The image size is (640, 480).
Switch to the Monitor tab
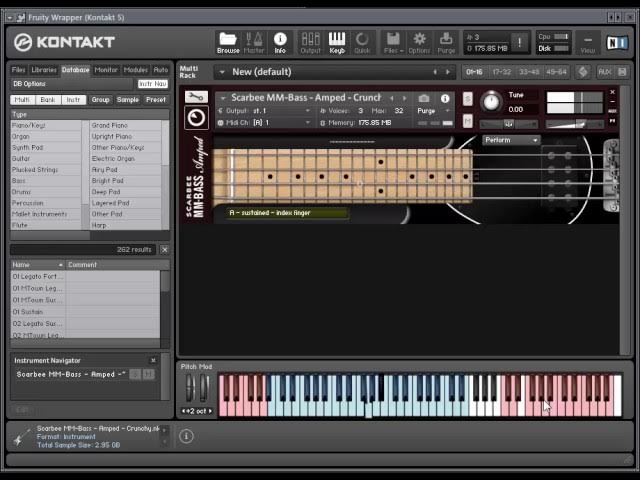pyautogui.click(x=105, y=70)
